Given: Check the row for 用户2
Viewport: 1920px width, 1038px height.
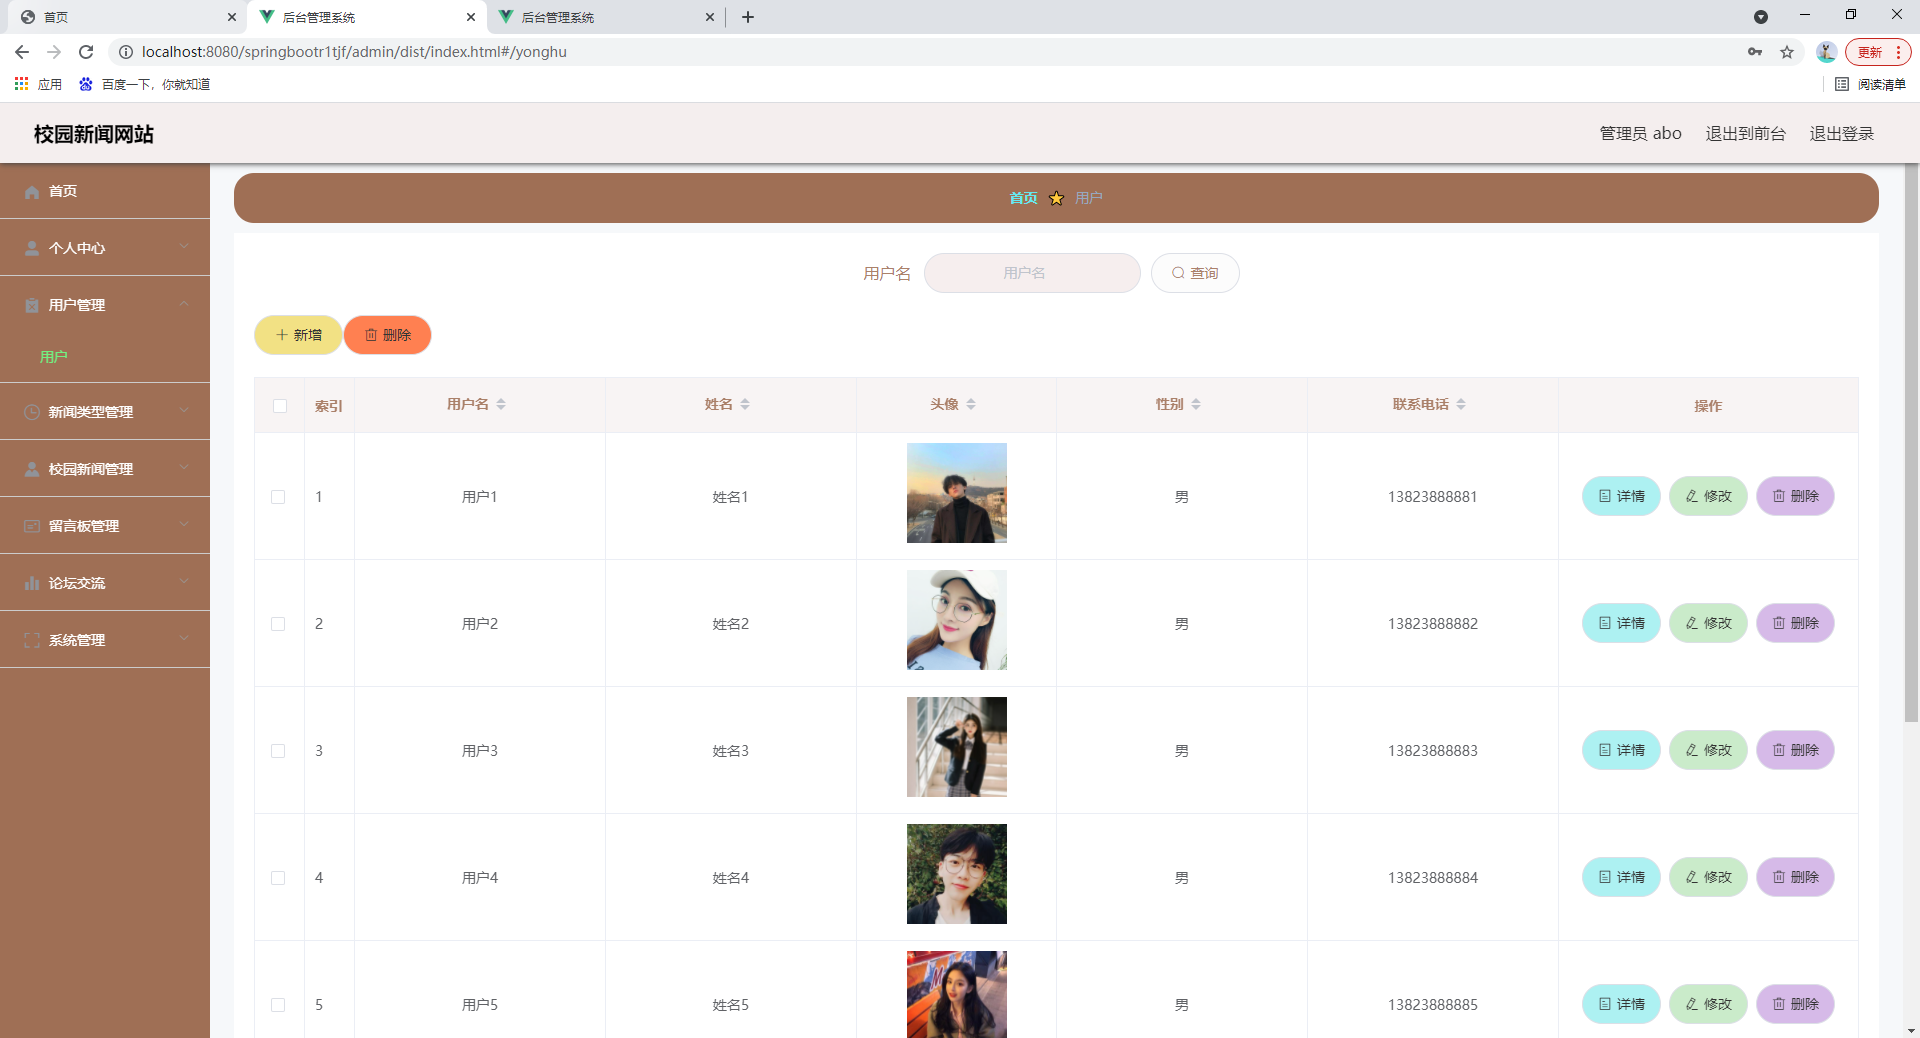Looking at the screenshot, I should click(278, 624).
